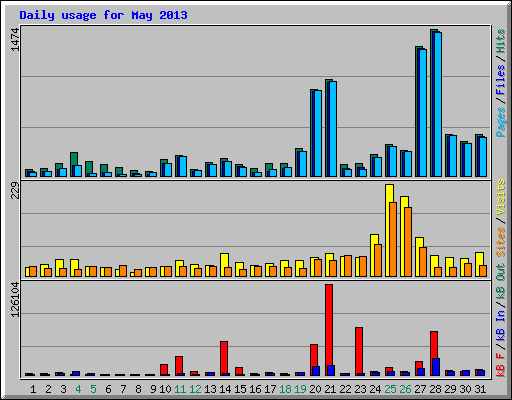The height and width of the screenshot is (400, 512).
Task: Click day label 14 on the x-axis
Action: [225, 389]
